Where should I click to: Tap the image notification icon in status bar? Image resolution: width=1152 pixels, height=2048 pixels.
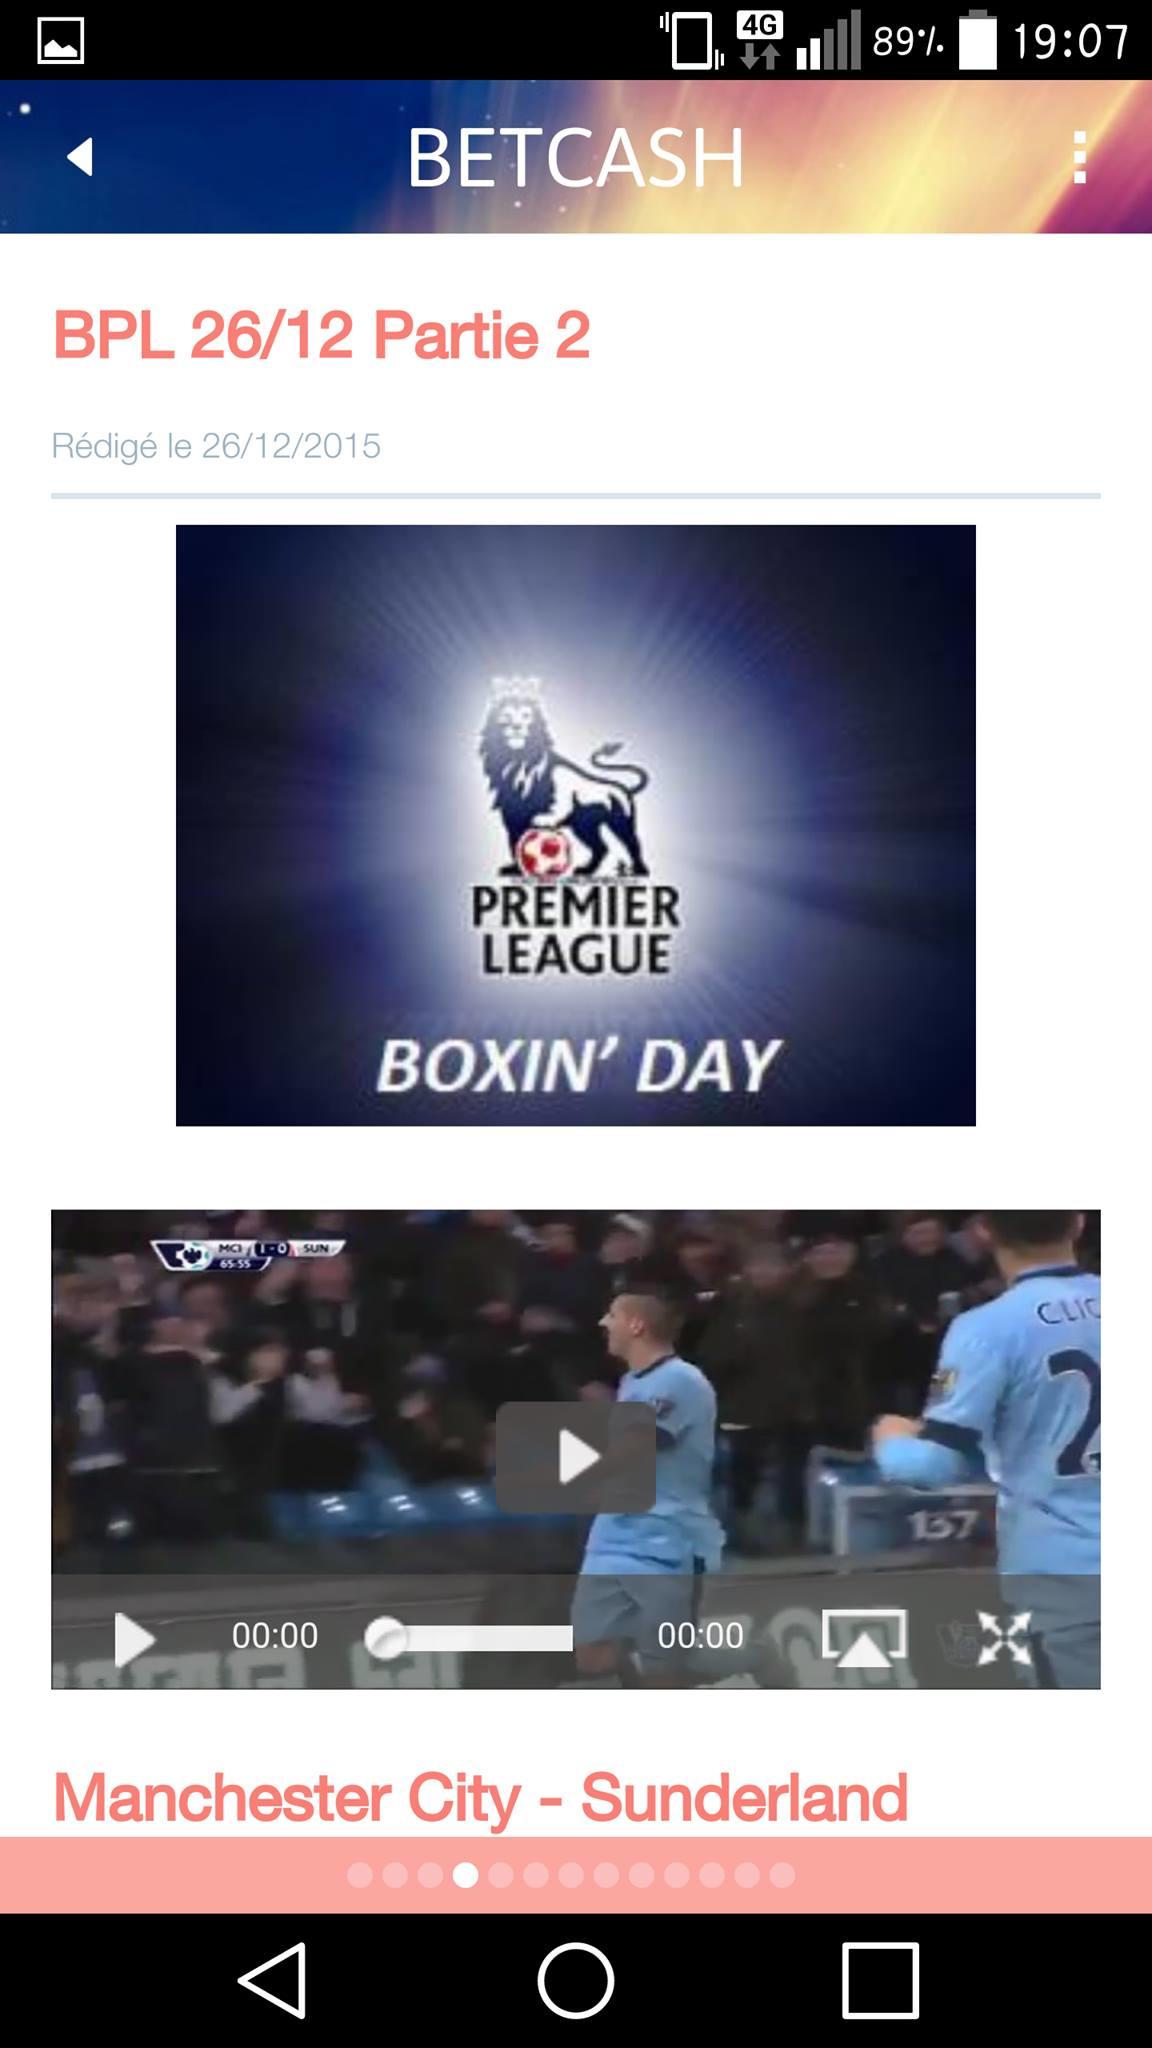pyautogui.click(x=60, y=41)
